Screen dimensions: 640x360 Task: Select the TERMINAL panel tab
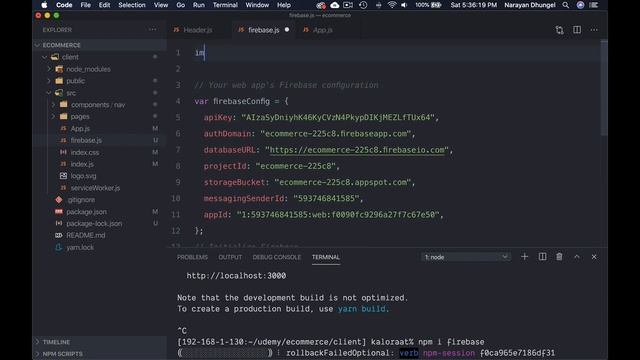(x=326, y=257)
